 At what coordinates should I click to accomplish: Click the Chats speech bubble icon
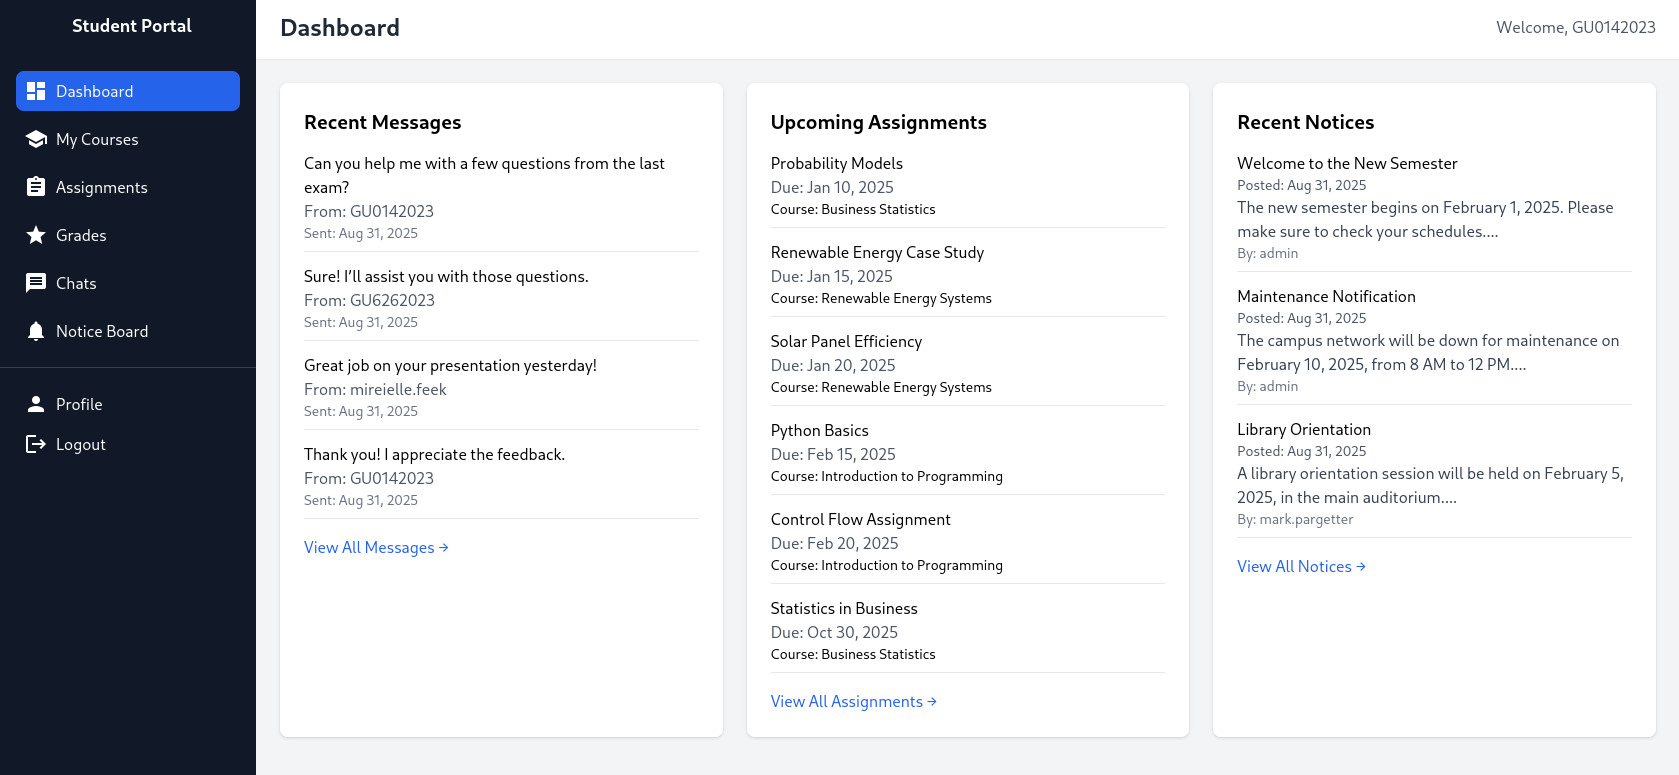tap(36, 283)
